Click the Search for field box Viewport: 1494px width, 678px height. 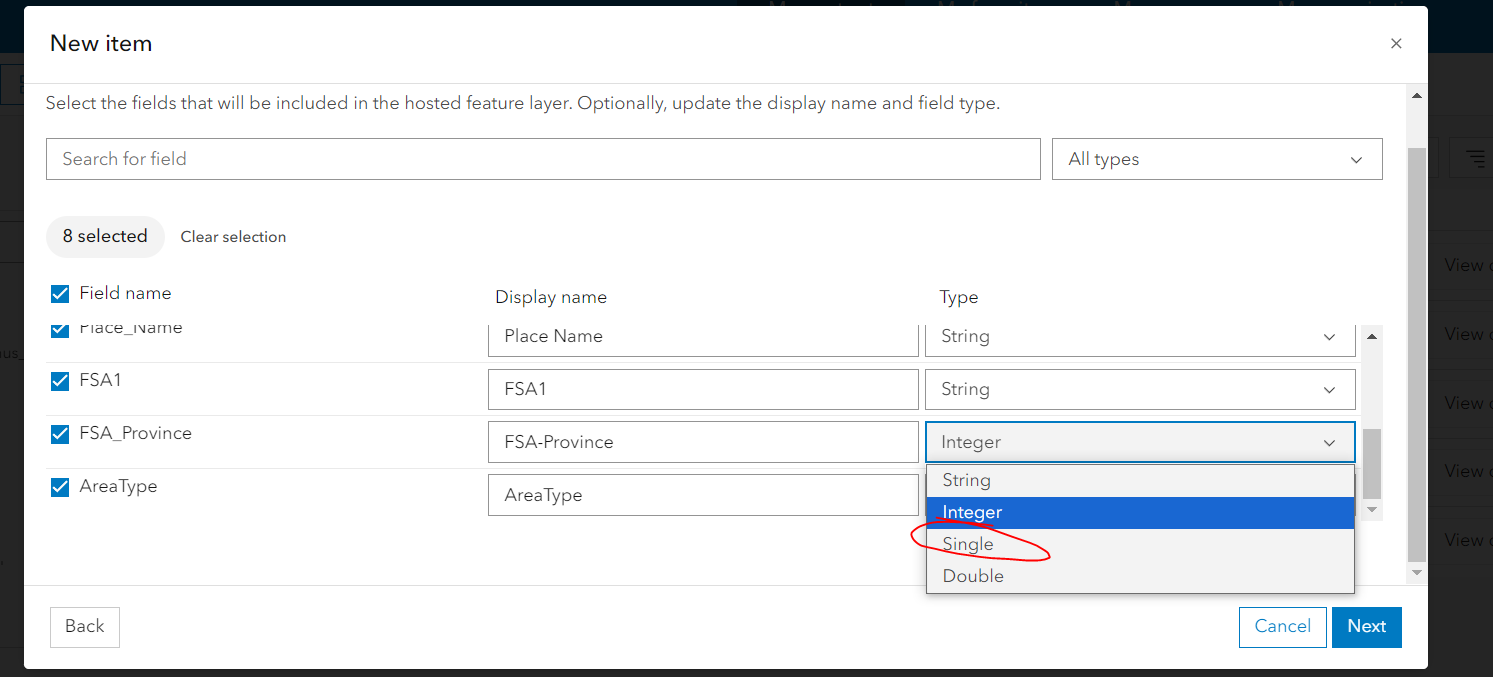point(543,159)
